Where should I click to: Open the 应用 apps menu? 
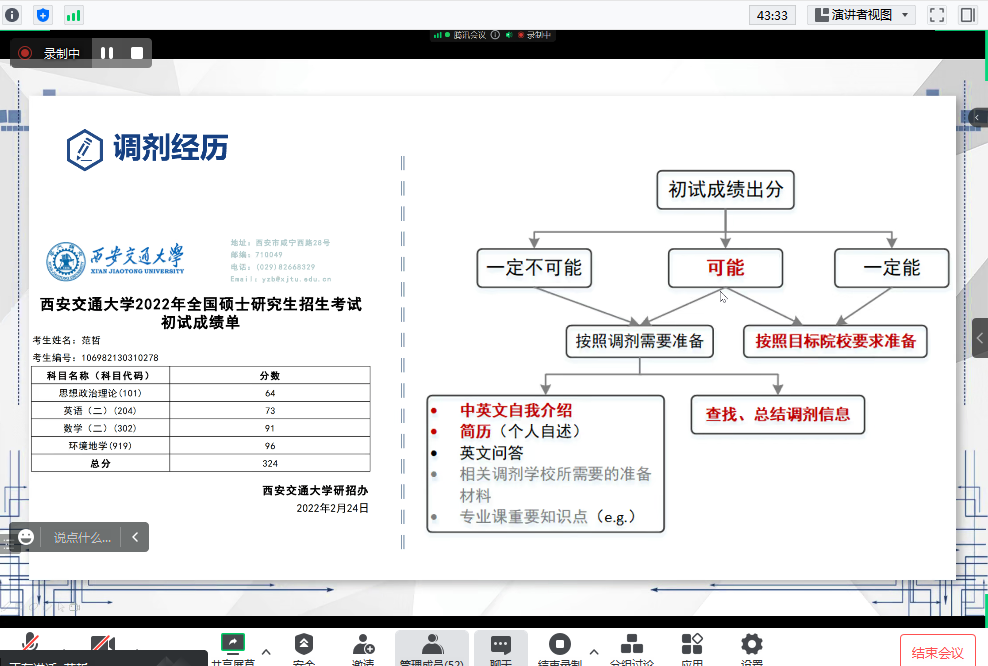point(692,649)
